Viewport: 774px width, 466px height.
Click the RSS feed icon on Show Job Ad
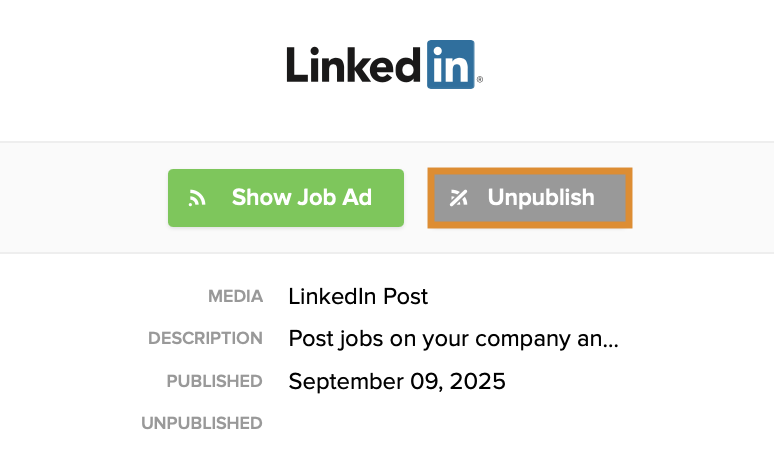(x=198, y=198)
